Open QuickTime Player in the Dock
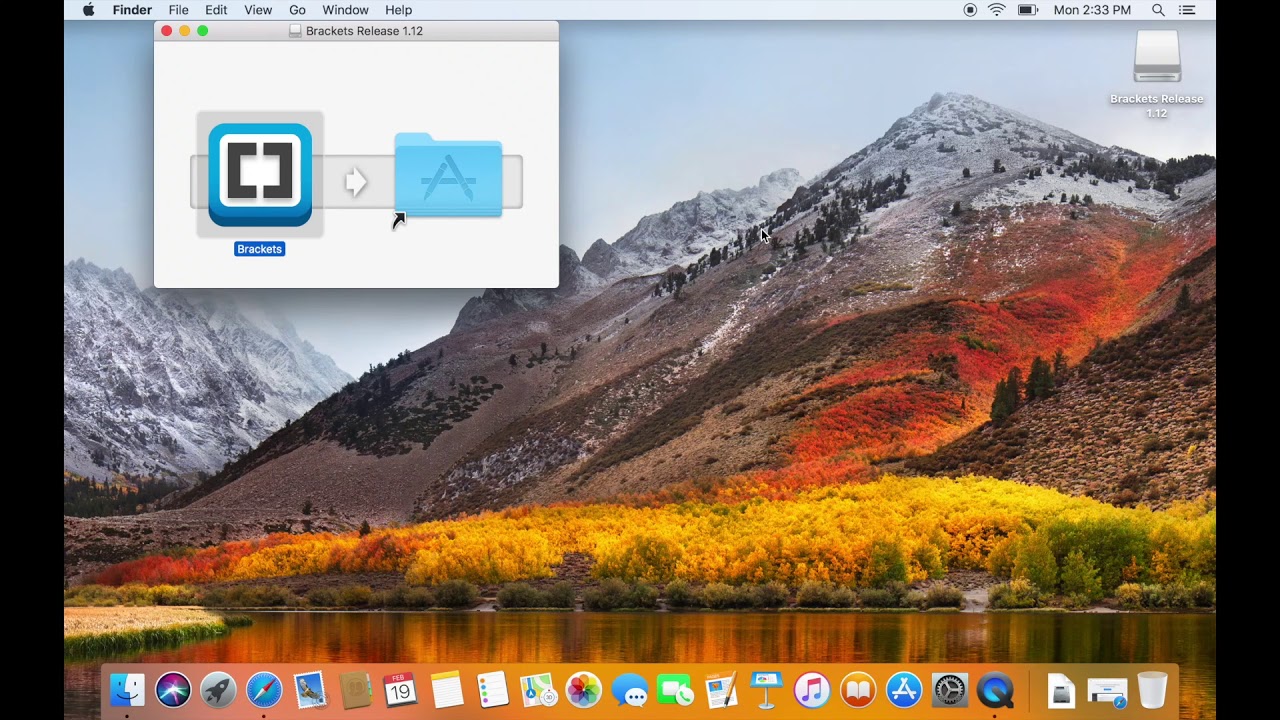 [995, 690]
